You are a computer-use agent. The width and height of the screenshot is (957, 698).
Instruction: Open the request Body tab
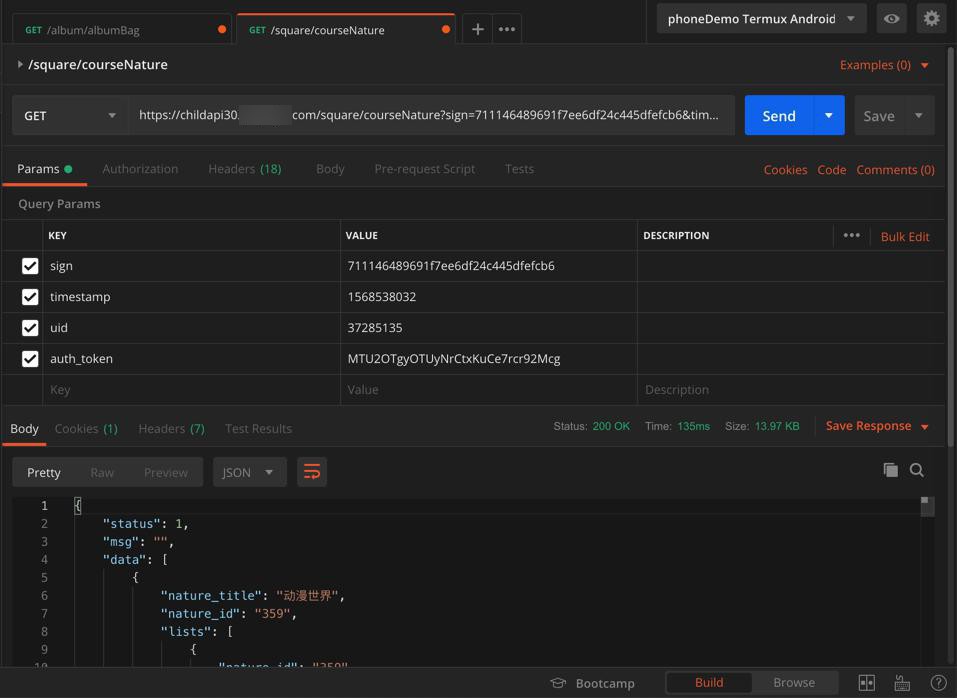click(x=330, y=169)
